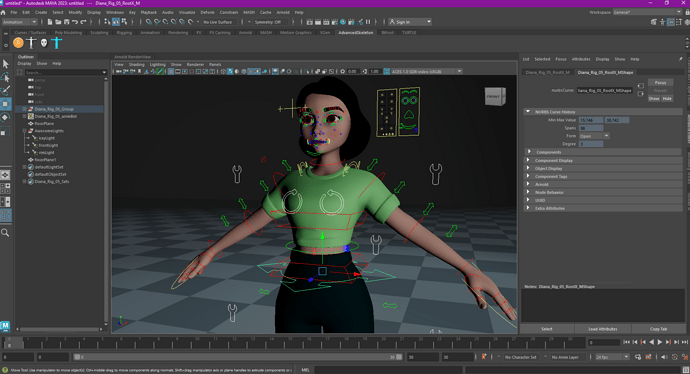Click the orange AdvancedSkeleton shelf icon
Image resolution: width=690 pixels, height=374 pixels.
(18, 43)
